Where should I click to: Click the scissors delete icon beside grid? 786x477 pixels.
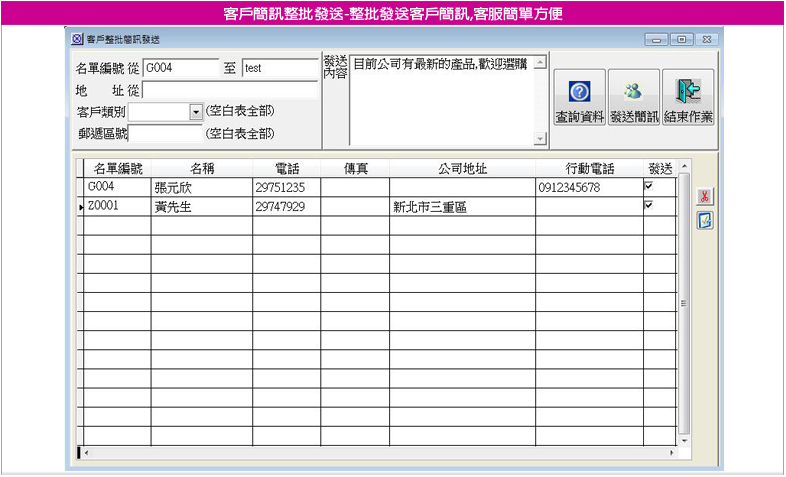coord(704,197)
